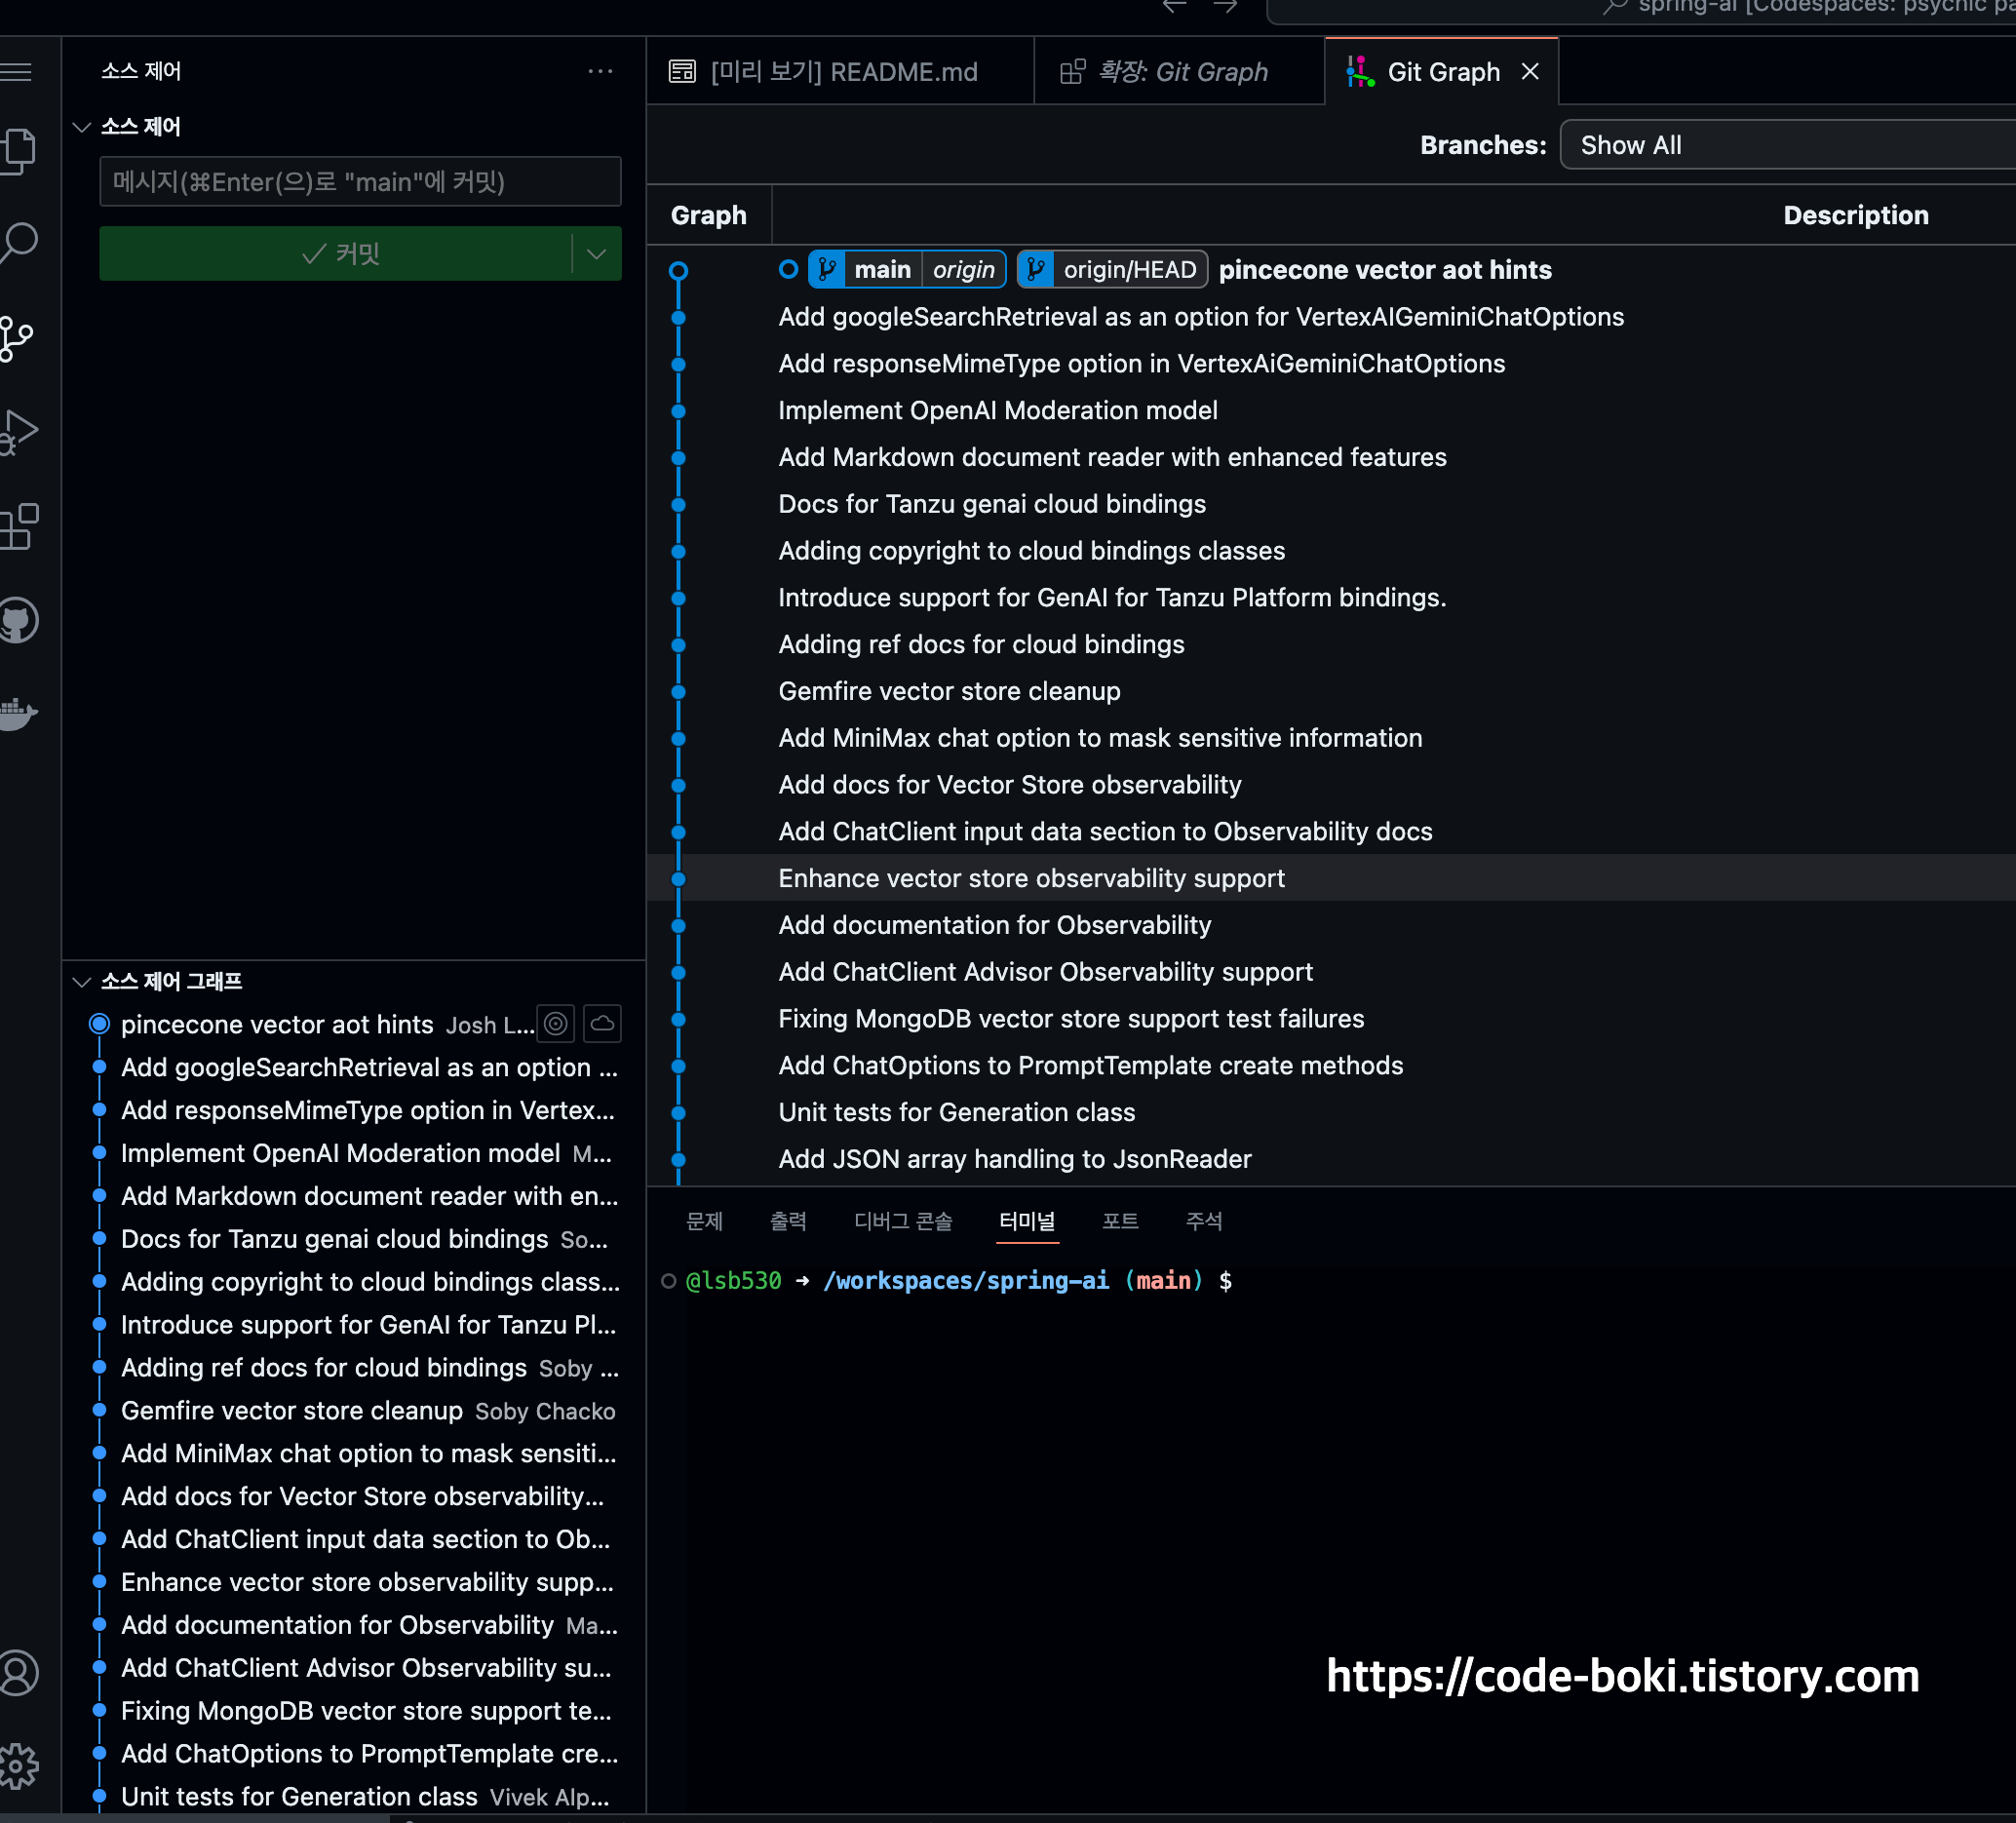Image resolution: width=2016 pixels, height=1823 pixels.
Task: Open Run and Debug icon
Action: click(x=18, y=432)
